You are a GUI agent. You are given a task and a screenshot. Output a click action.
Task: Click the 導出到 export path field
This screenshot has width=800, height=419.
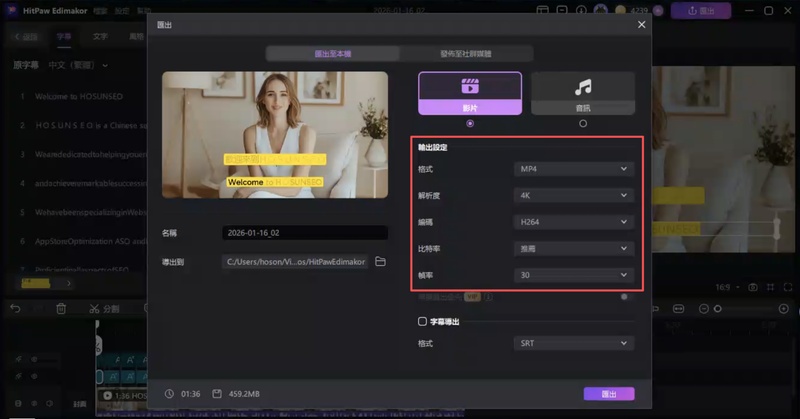(x=295, y=262)
